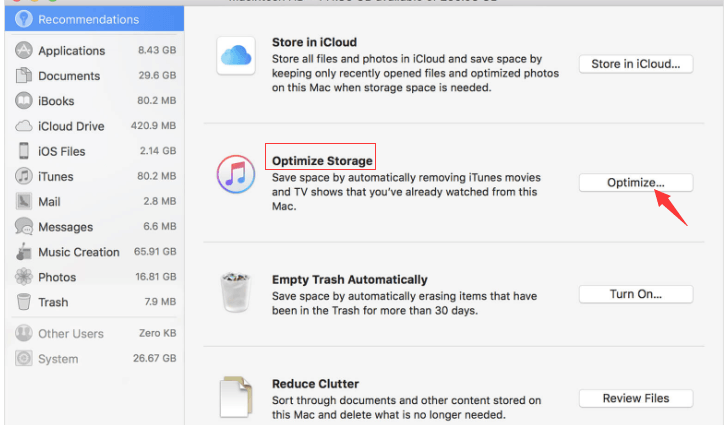
Task: Click the 65.91 GB size value
Action: point(155,251)
